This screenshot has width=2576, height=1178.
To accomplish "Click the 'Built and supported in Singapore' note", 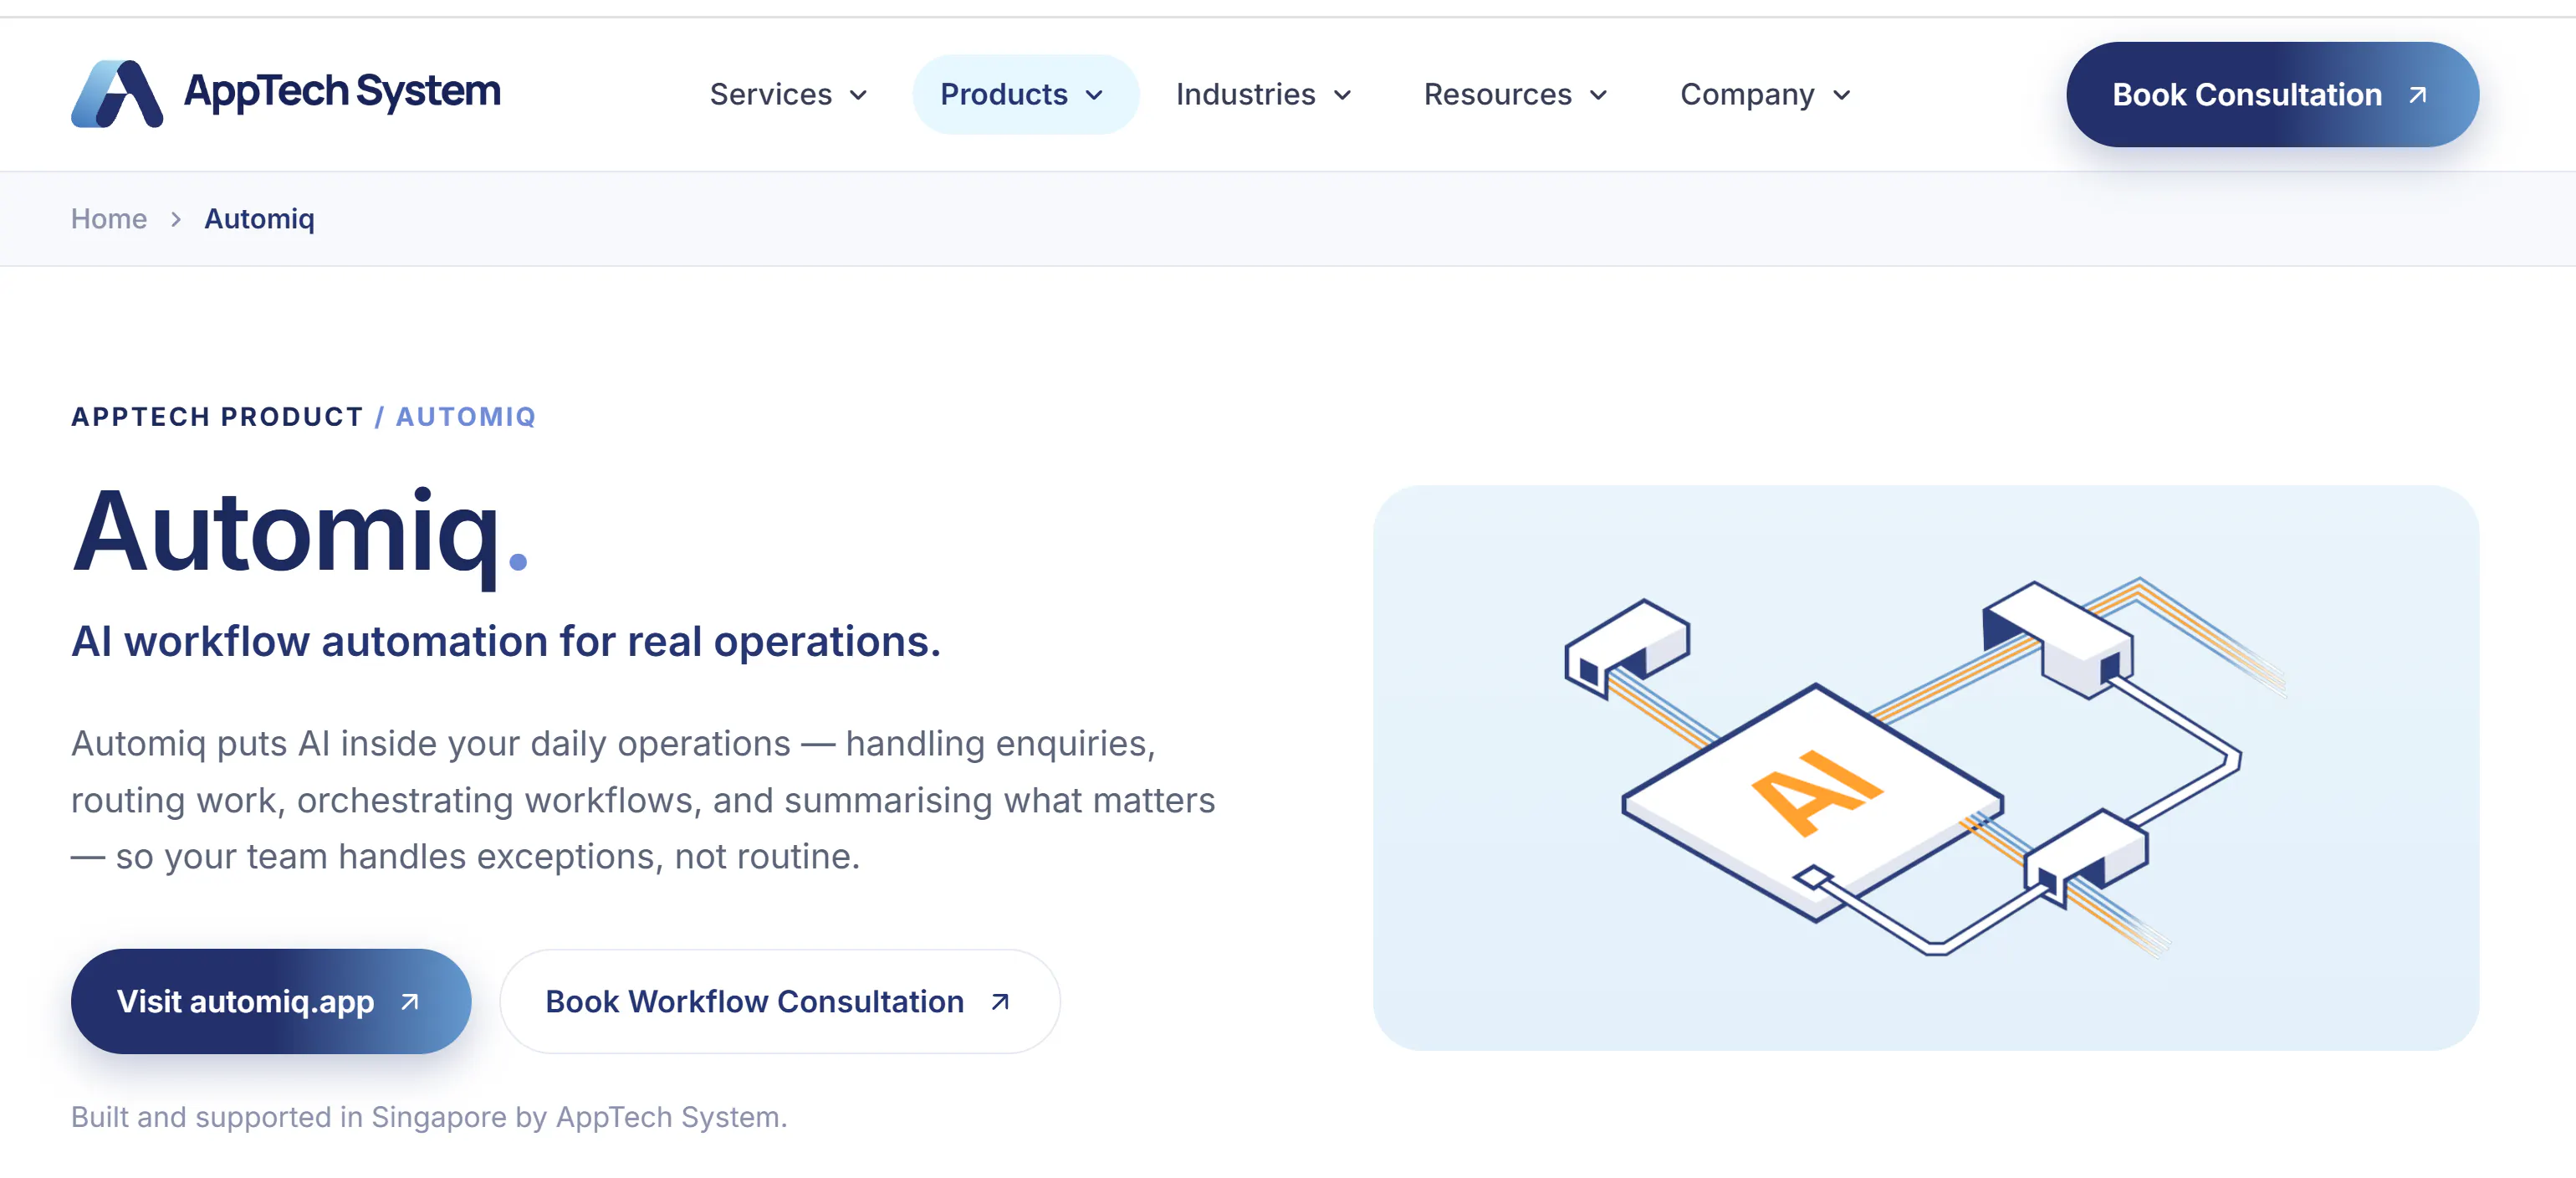I will (x=429, y=1116).
